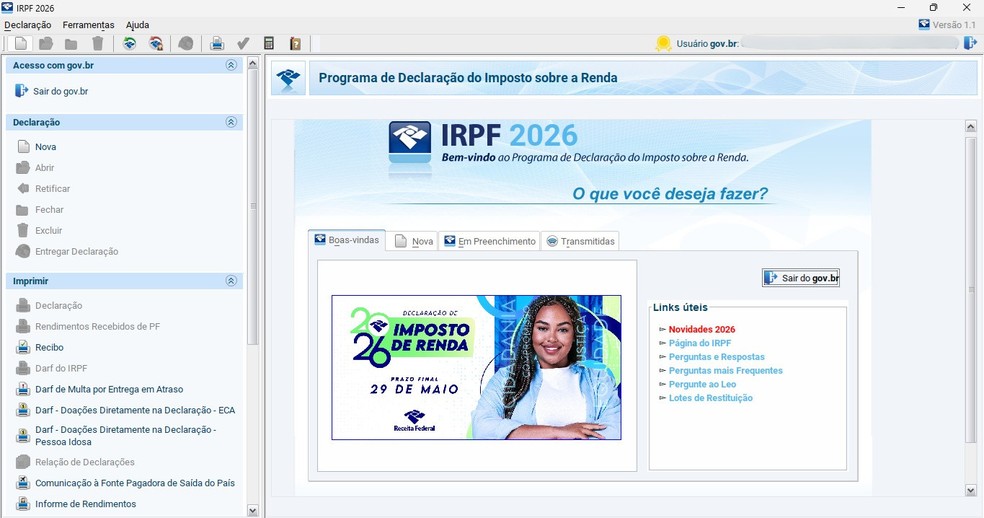This screenshot has width=984, height=518.
Task: Click the Versão 1.1 Receita icon
Action: point(924,24)
